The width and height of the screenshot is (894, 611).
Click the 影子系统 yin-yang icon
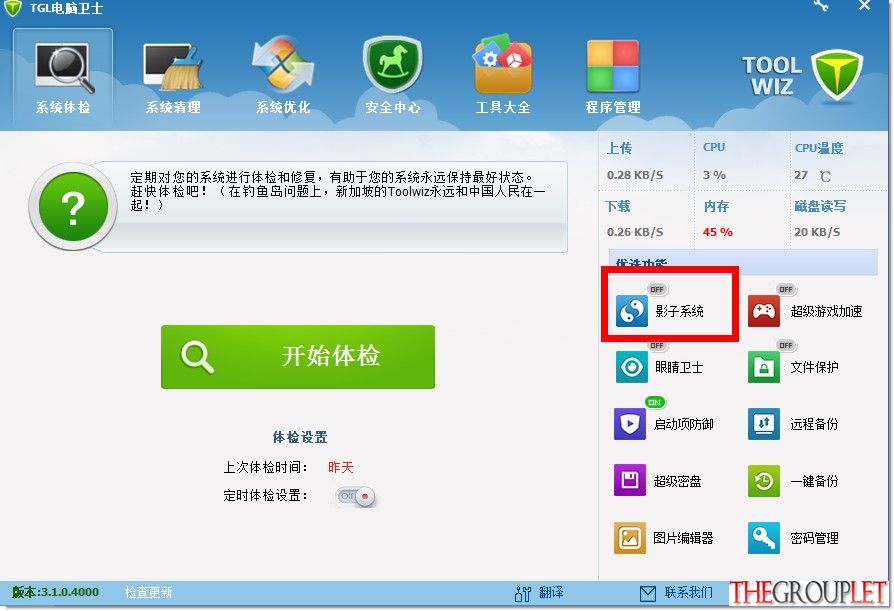tap(631, 311)
